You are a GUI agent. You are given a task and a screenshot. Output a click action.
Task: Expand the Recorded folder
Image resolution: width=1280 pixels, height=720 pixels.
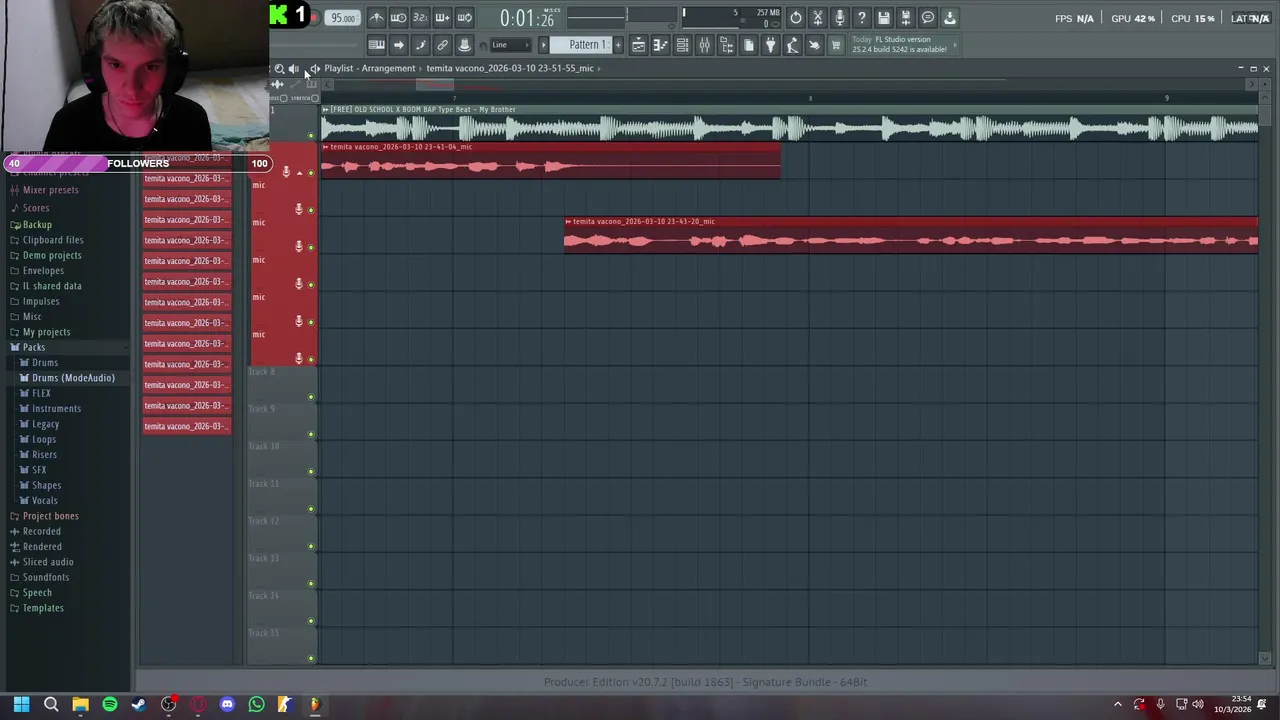coord(41,531)
